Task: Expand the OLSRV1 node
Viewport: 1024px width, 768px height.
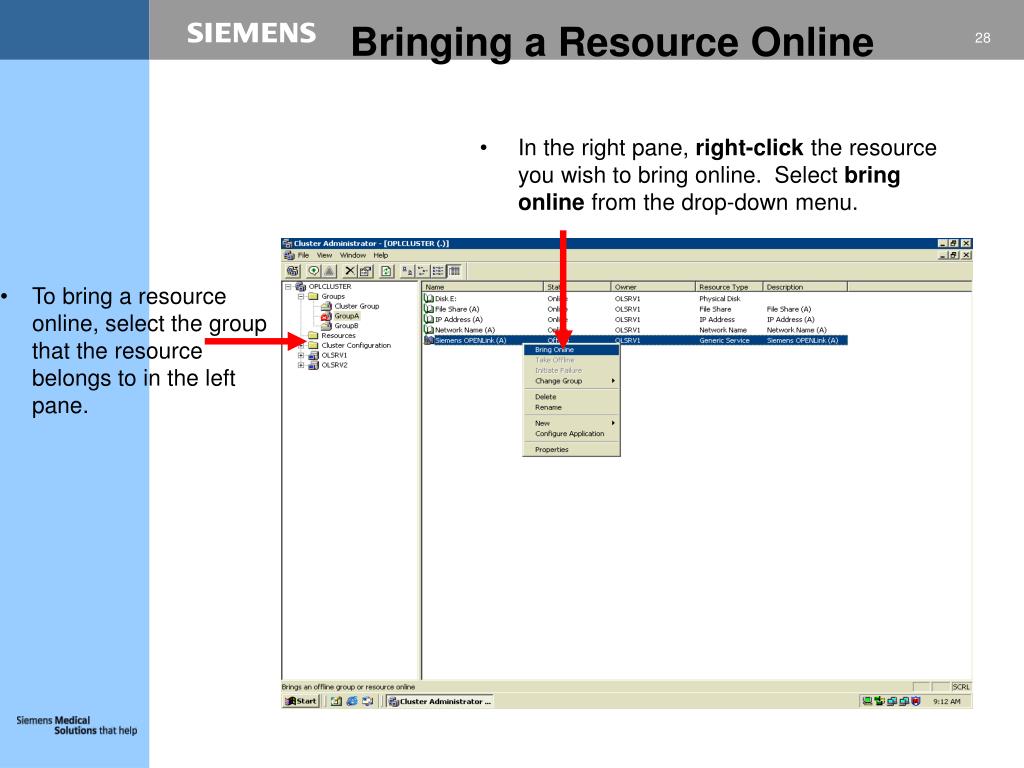Action: click(x=301, y=356)
